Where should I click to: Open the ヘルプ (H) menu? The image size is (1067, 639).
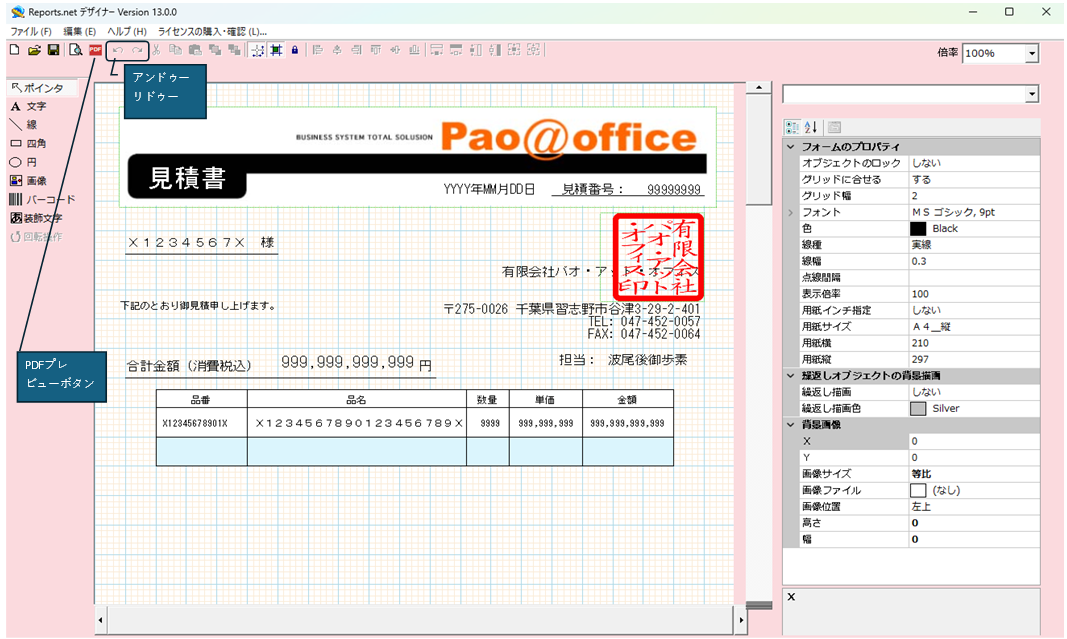(x=126, y=32)
